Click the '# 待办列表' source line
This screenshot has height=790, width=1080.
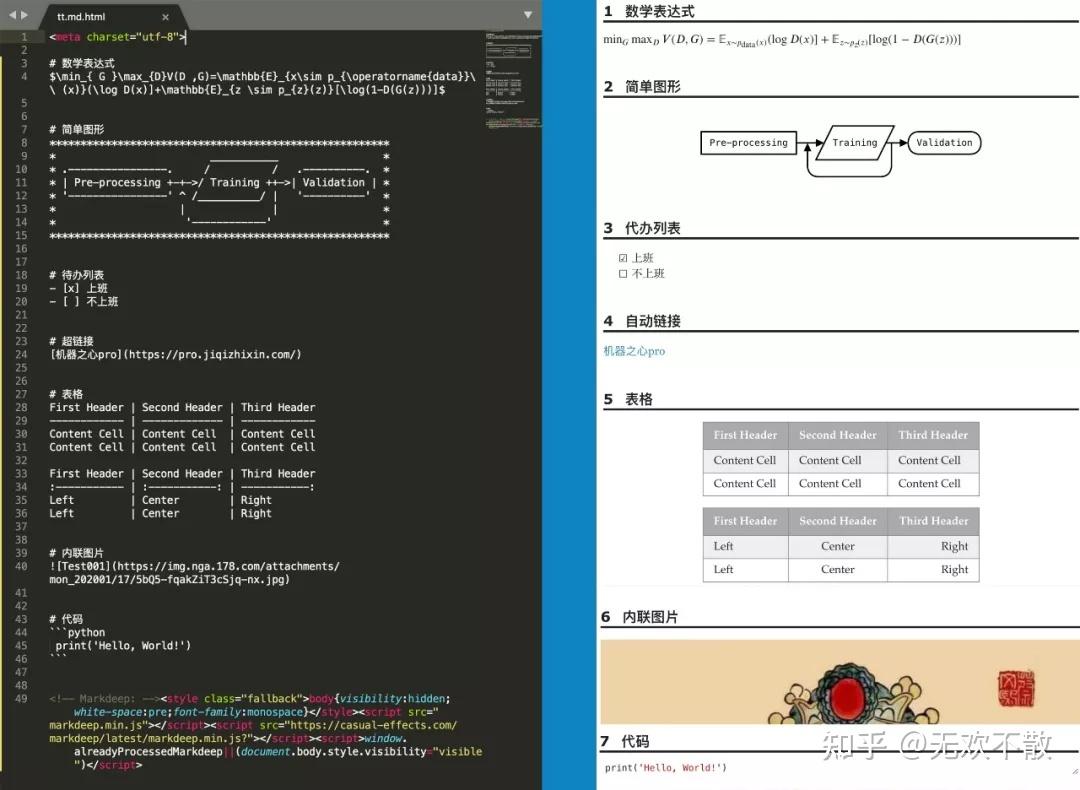tap(76, 275)
